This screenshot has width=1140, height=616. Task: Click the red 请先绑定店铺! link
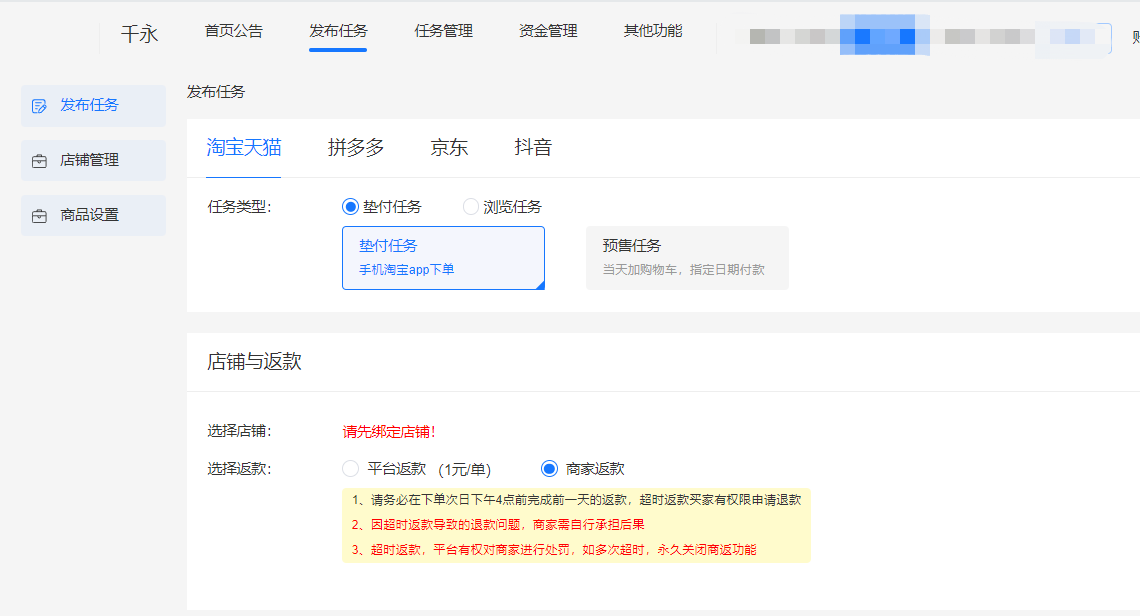tap(389, 432)
